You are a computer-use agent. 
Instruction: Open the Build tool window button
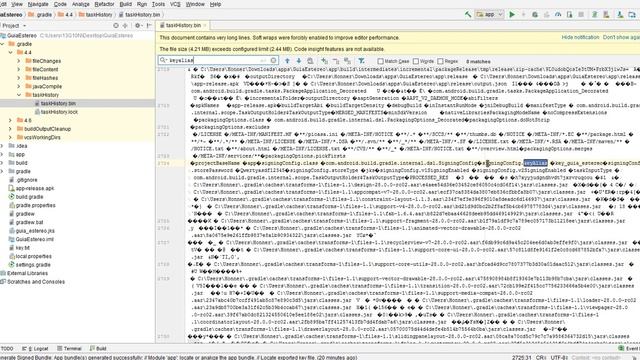point(98,349)
